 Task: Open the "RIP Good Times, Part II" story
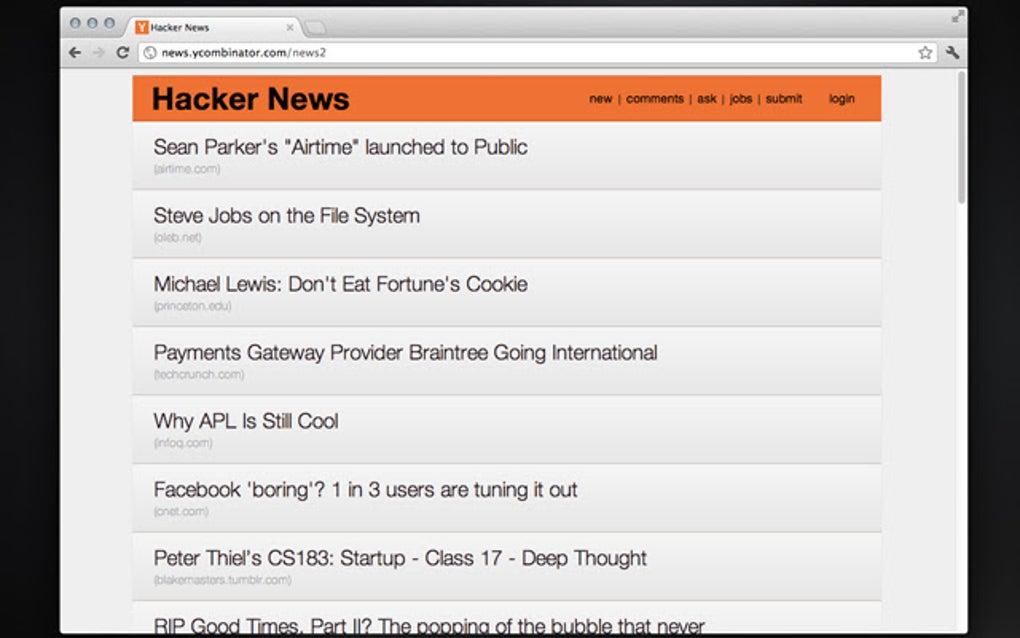point(429,626)
